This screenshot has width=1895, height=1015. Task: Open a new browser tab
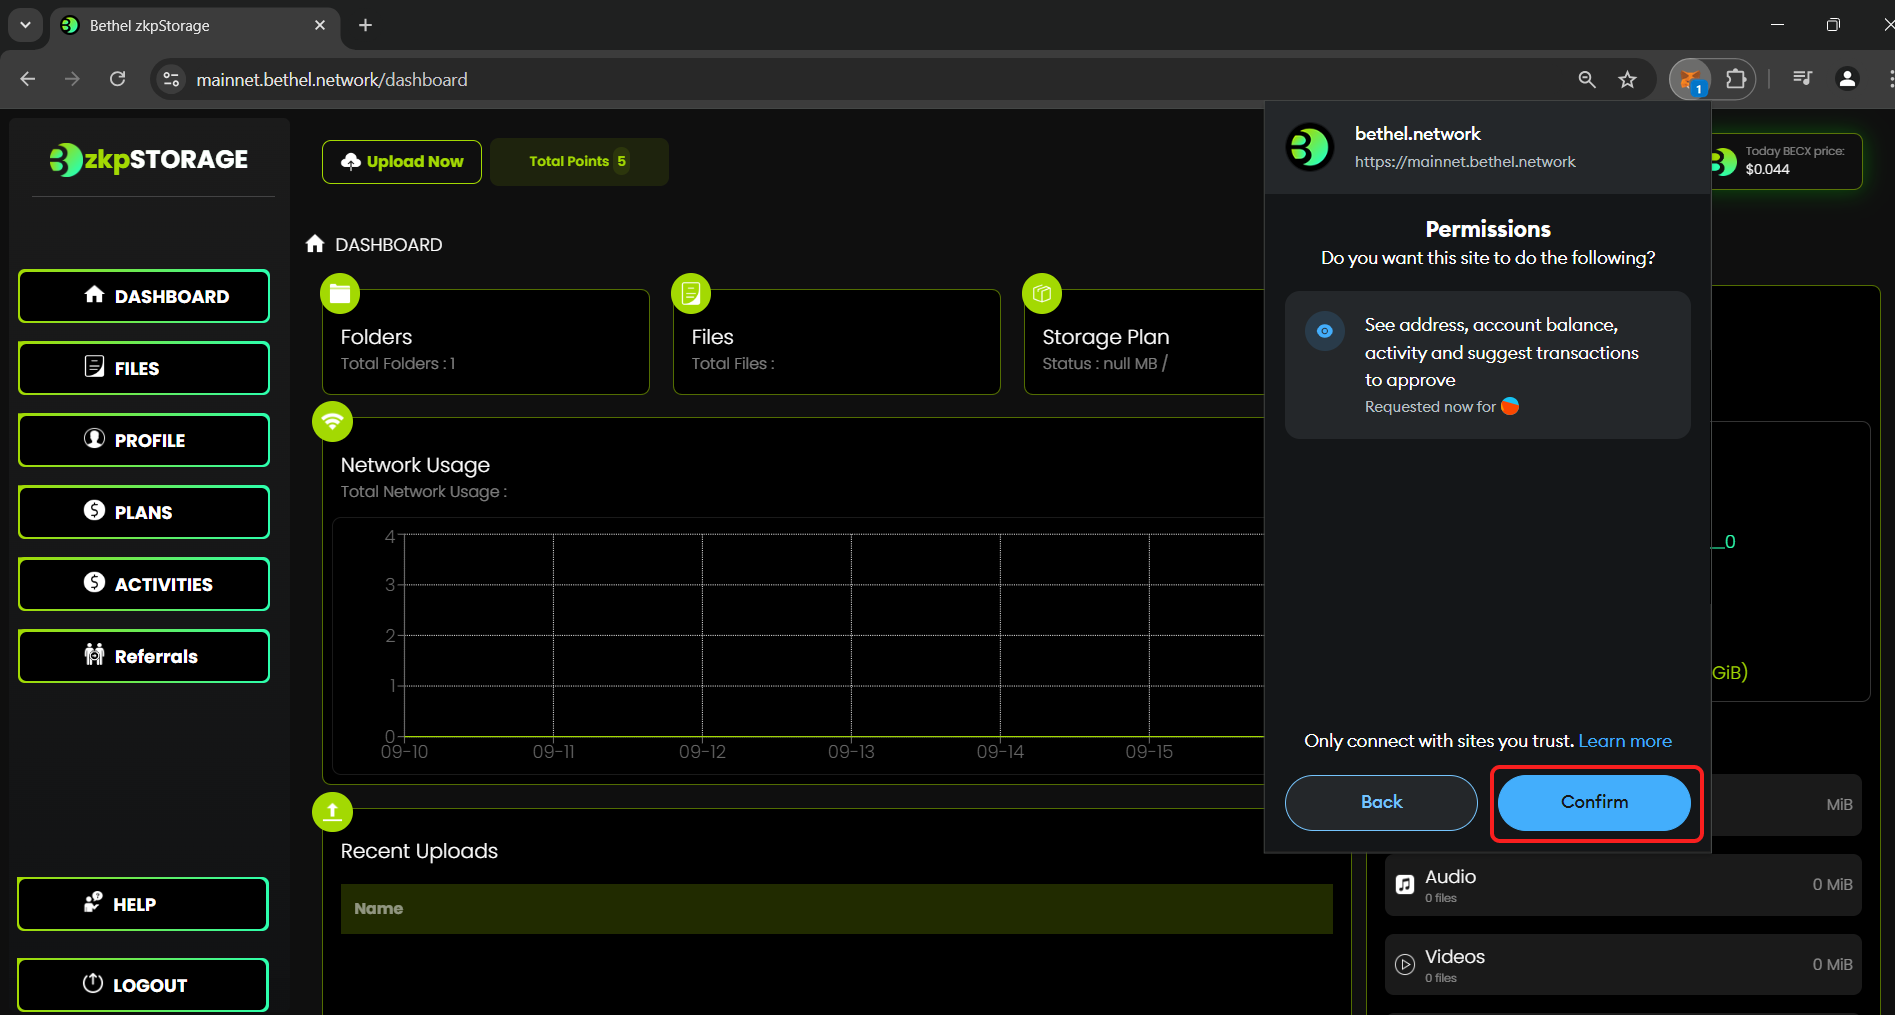(366, 25)
